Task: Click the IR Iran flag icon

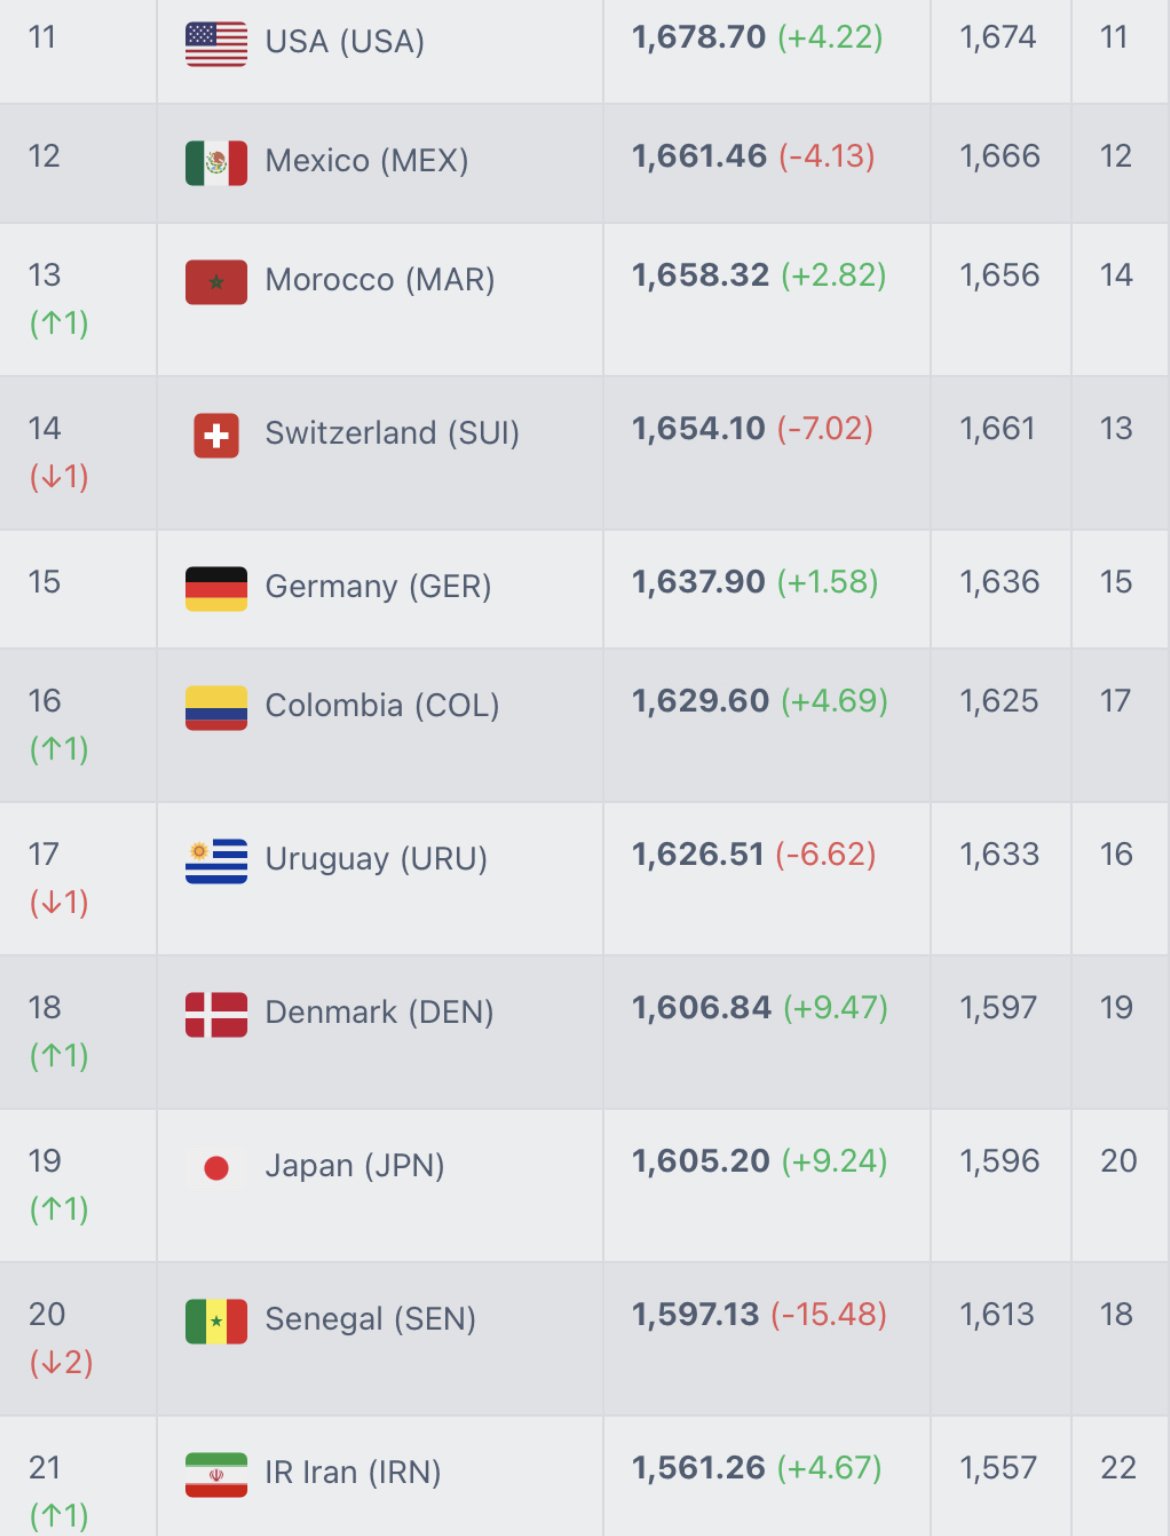Action: (x=216, y=1474)
